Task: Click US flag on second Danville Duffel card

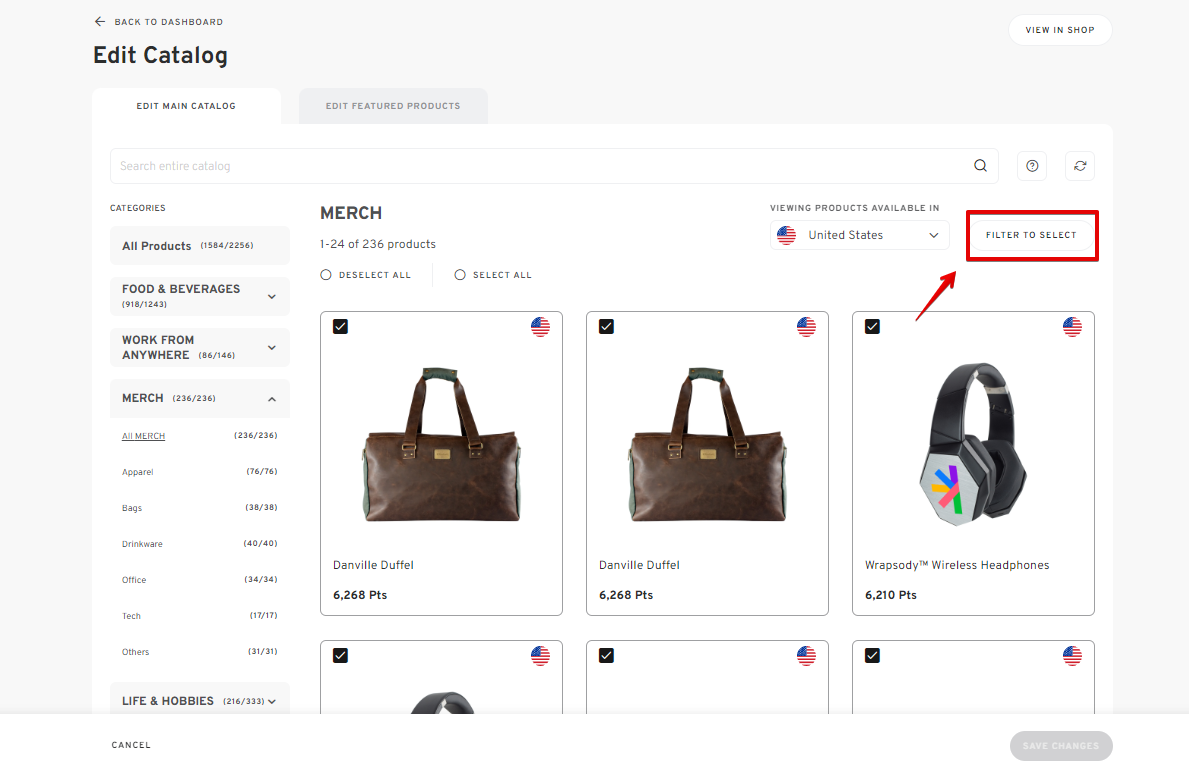Action: pos(806,327)
